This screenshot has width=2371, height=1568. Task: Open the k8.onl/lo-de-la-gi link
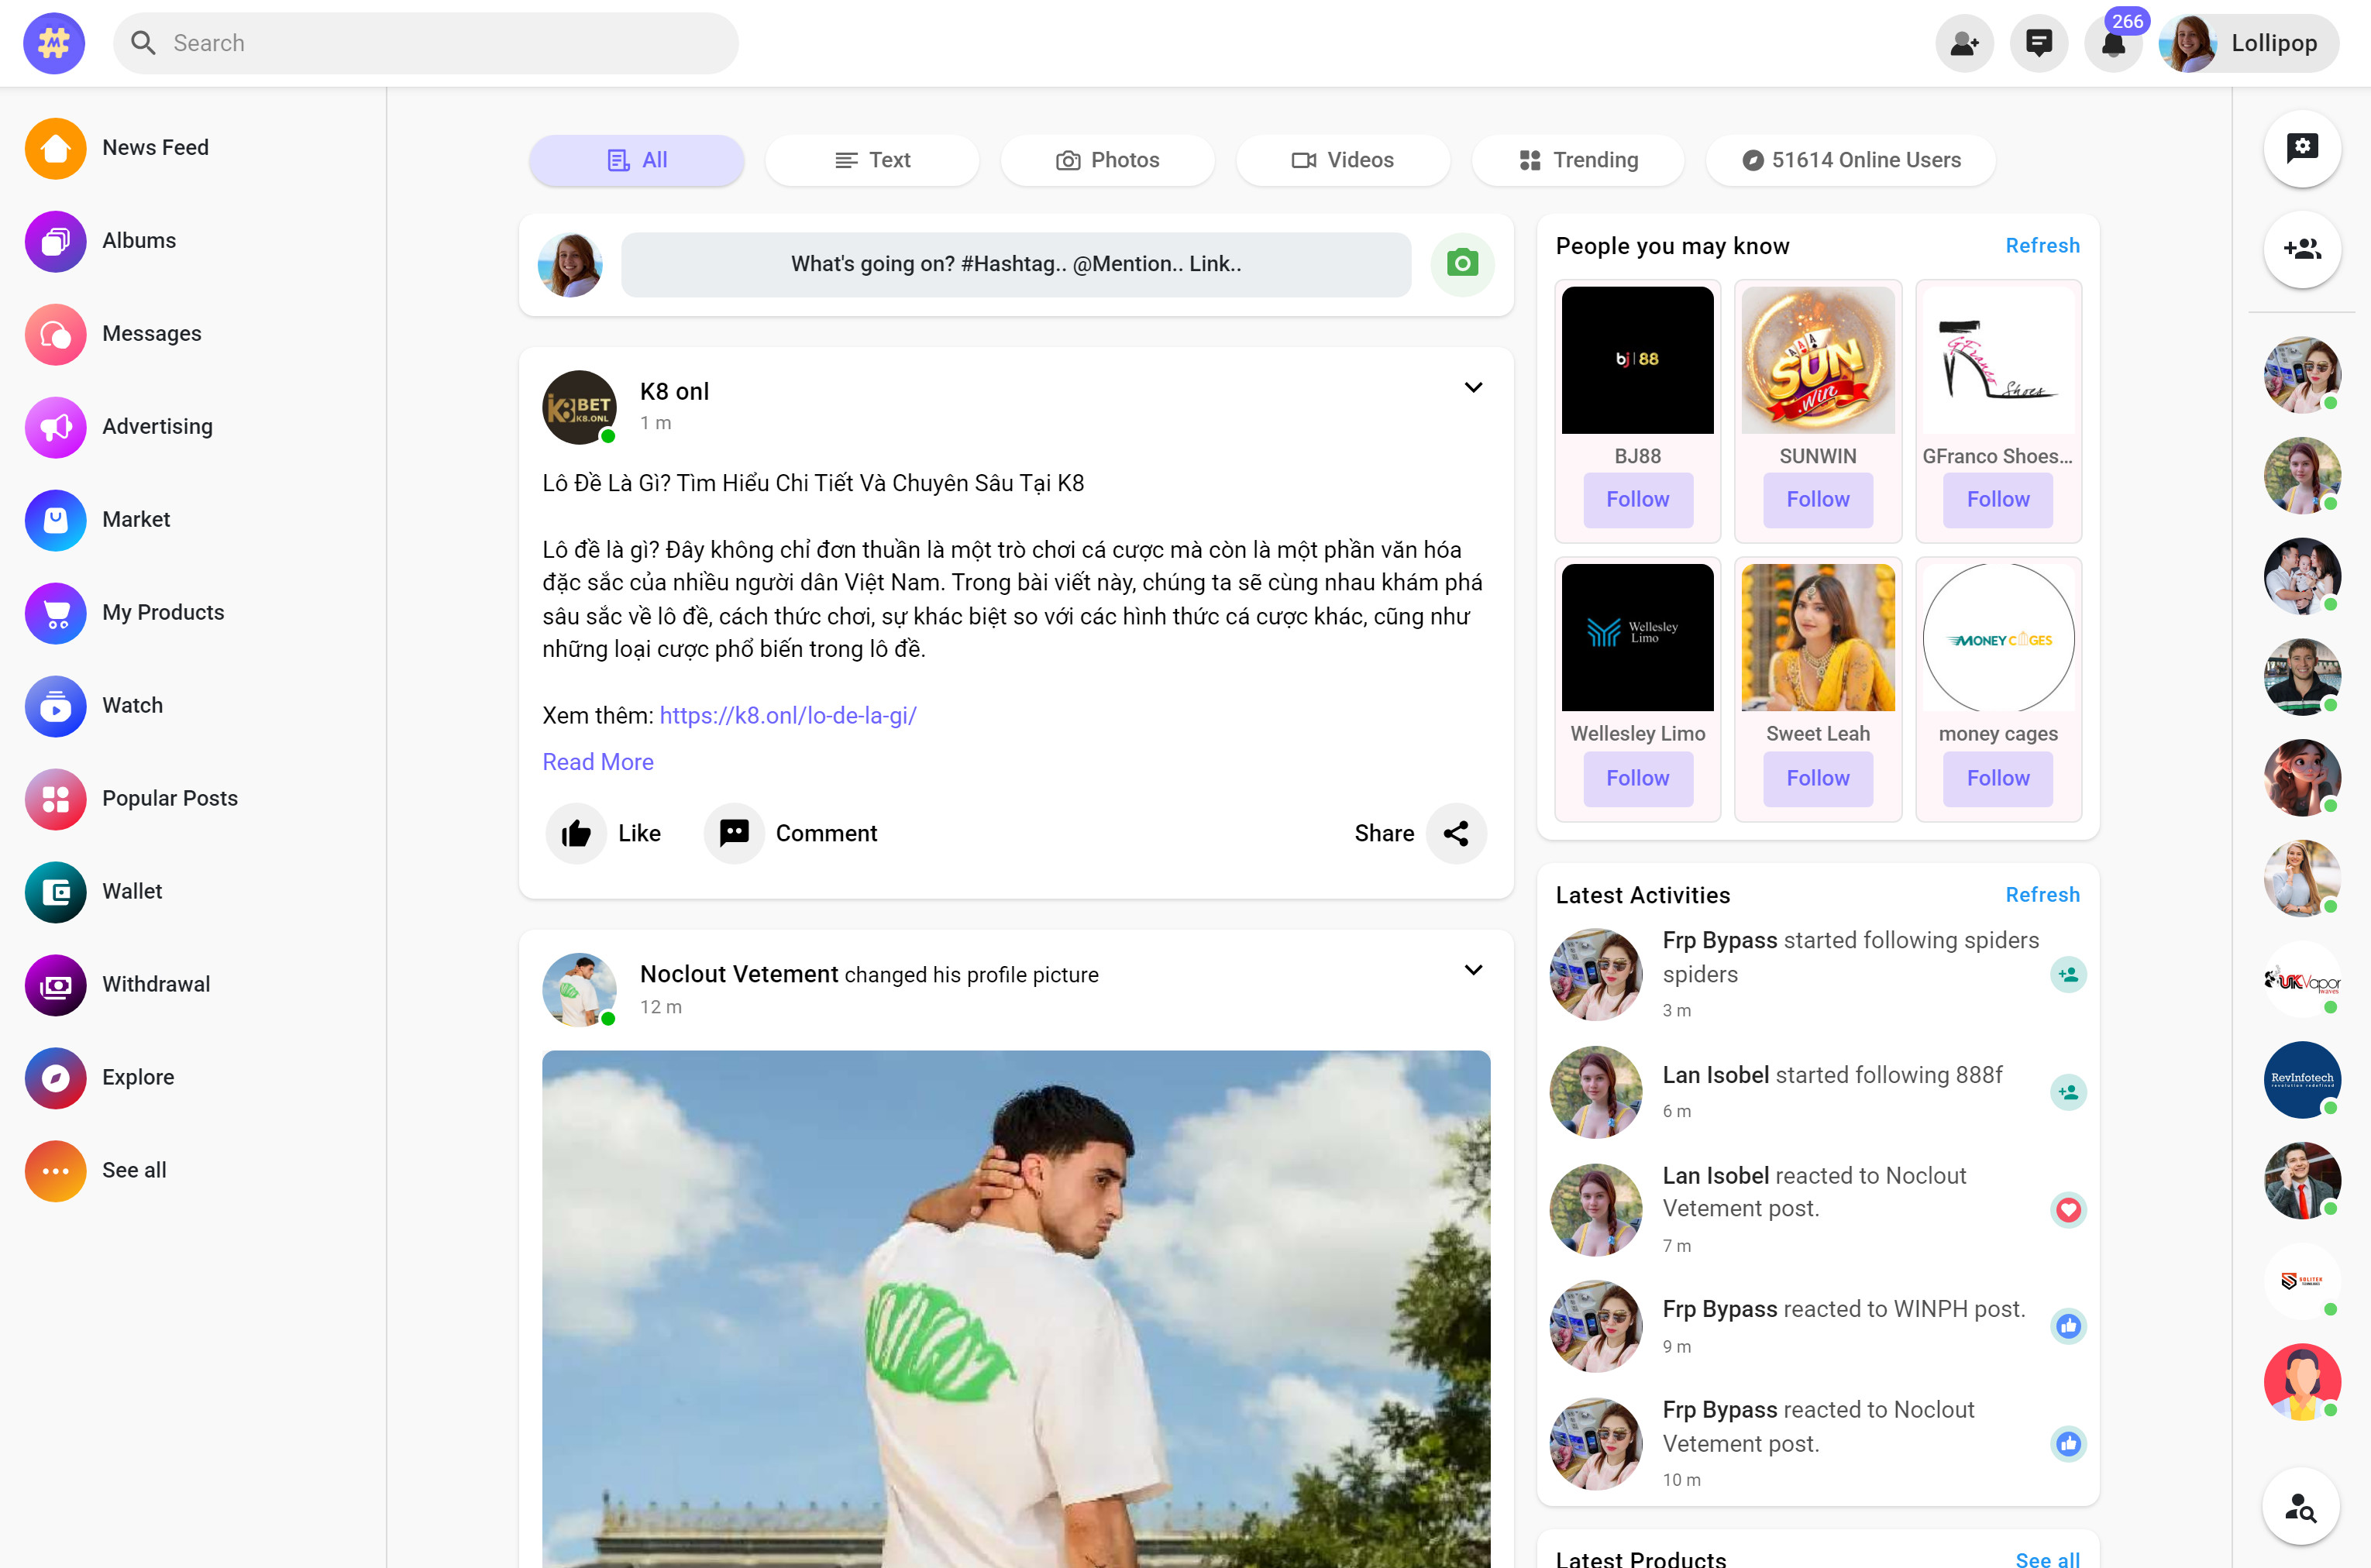tap(787, 715)
